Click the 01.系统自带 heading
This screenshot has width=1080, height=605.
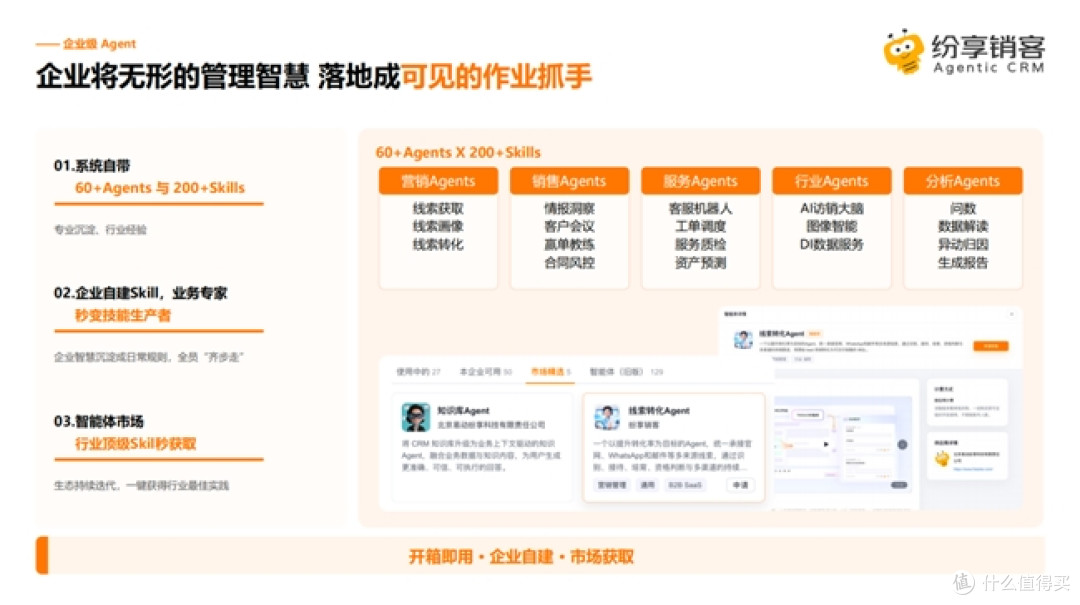[x=92, y=165]
